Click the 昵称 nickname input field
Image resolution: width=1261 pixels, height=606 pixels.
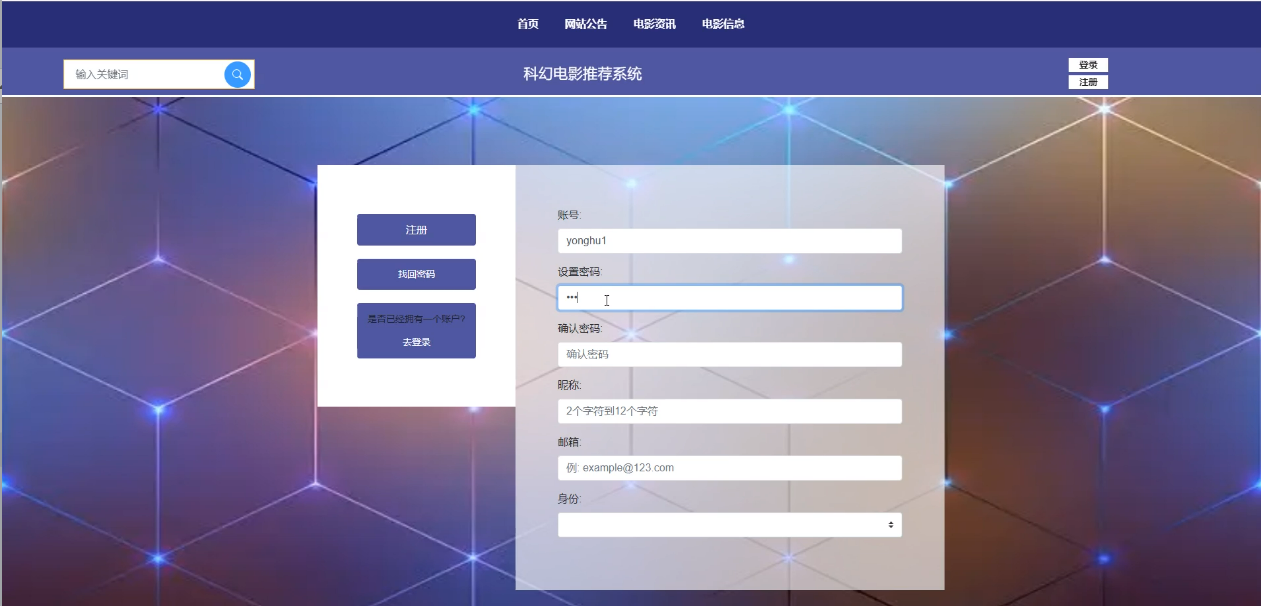click(730, 411)
